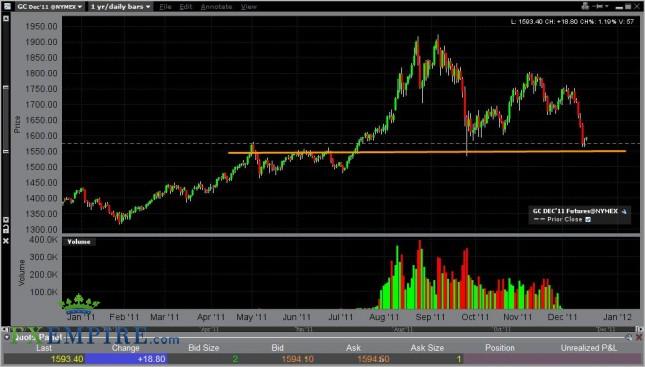645x367 pixels.
Task: Click the Quote Panel settings icon near red X
Action: pyautogui.click(x=629, y=338)
